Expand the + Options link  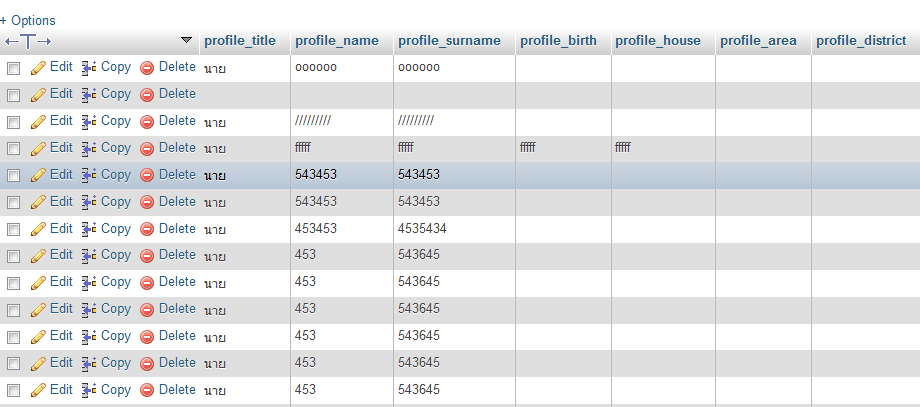click(x=29, y=20)
